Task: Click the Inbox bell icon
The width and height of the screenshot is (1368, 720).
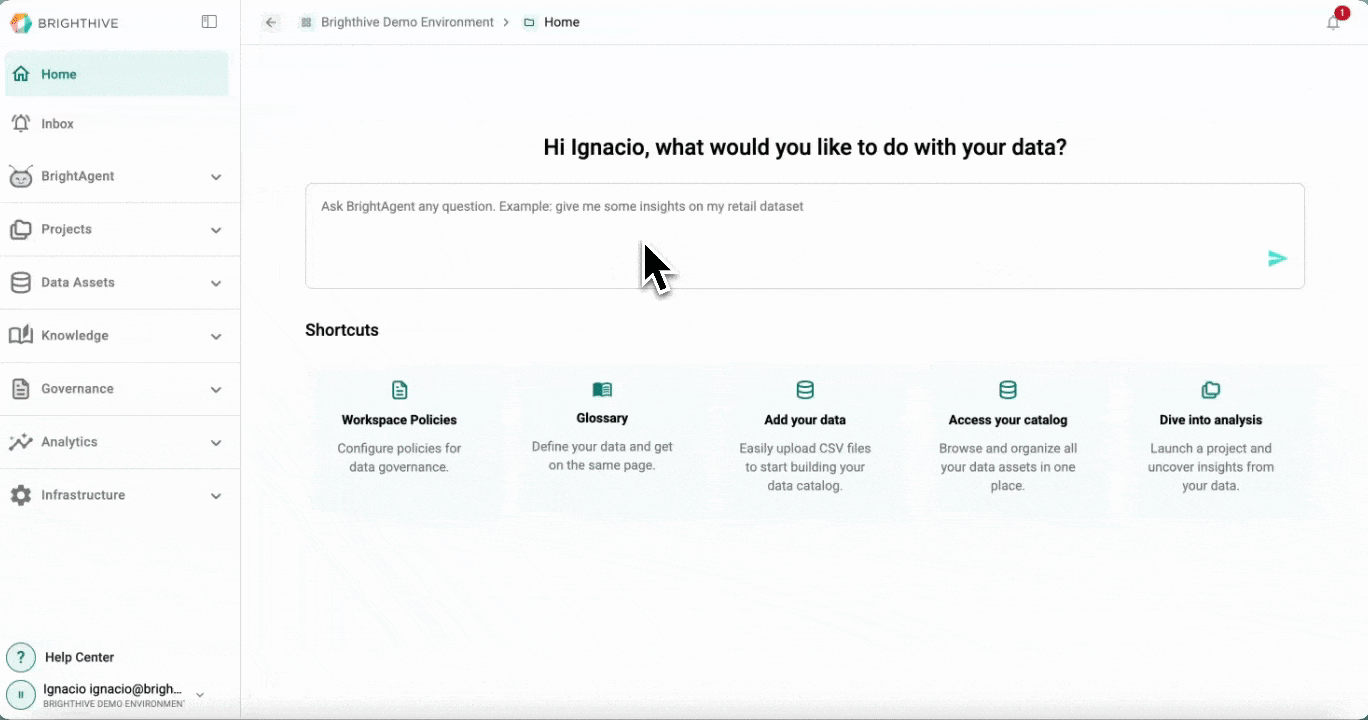Action: pos(21,123)
